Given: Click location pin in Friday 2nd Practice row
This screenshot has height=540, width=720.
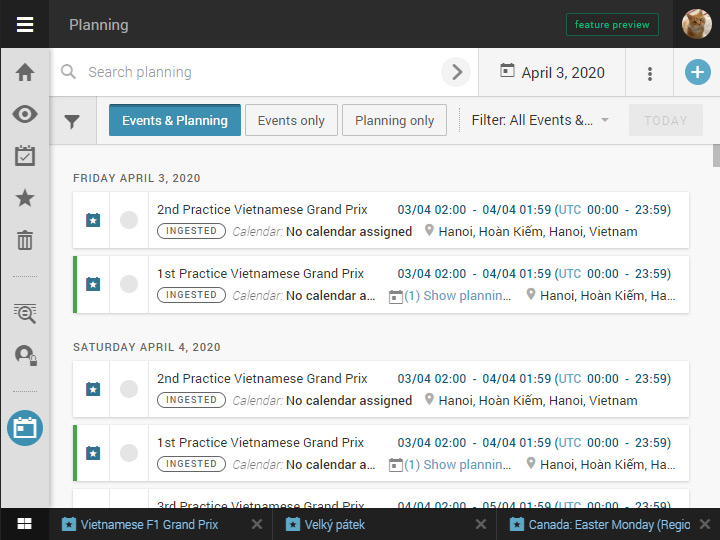Looking at the screenshot, I should click(x=429, y=230).
